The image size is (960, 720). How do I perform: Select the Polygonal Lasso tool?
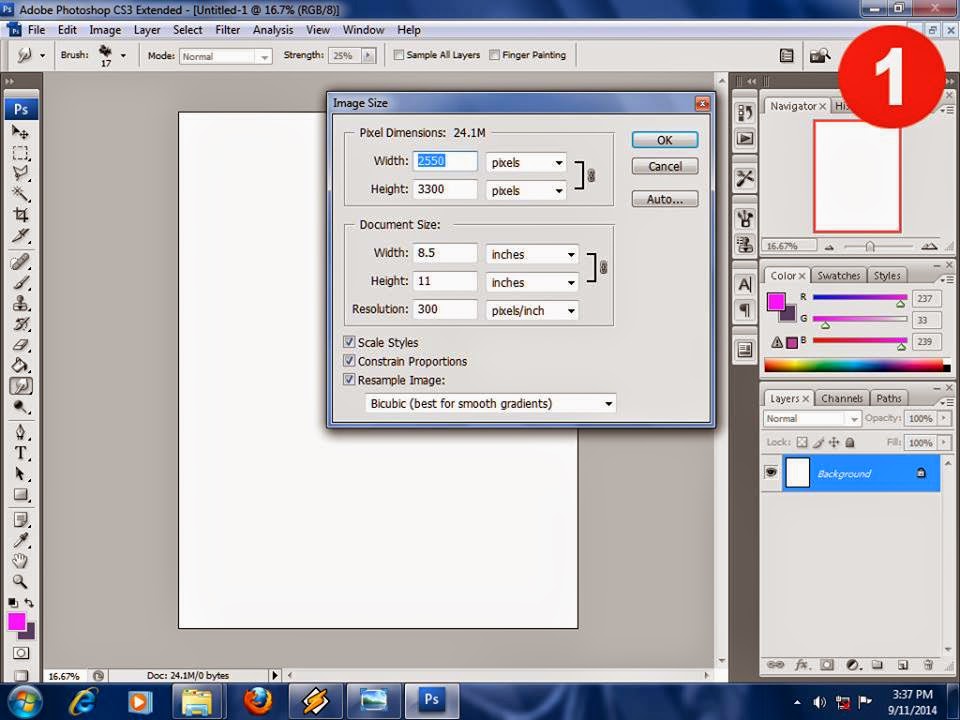tap(20, 173)
